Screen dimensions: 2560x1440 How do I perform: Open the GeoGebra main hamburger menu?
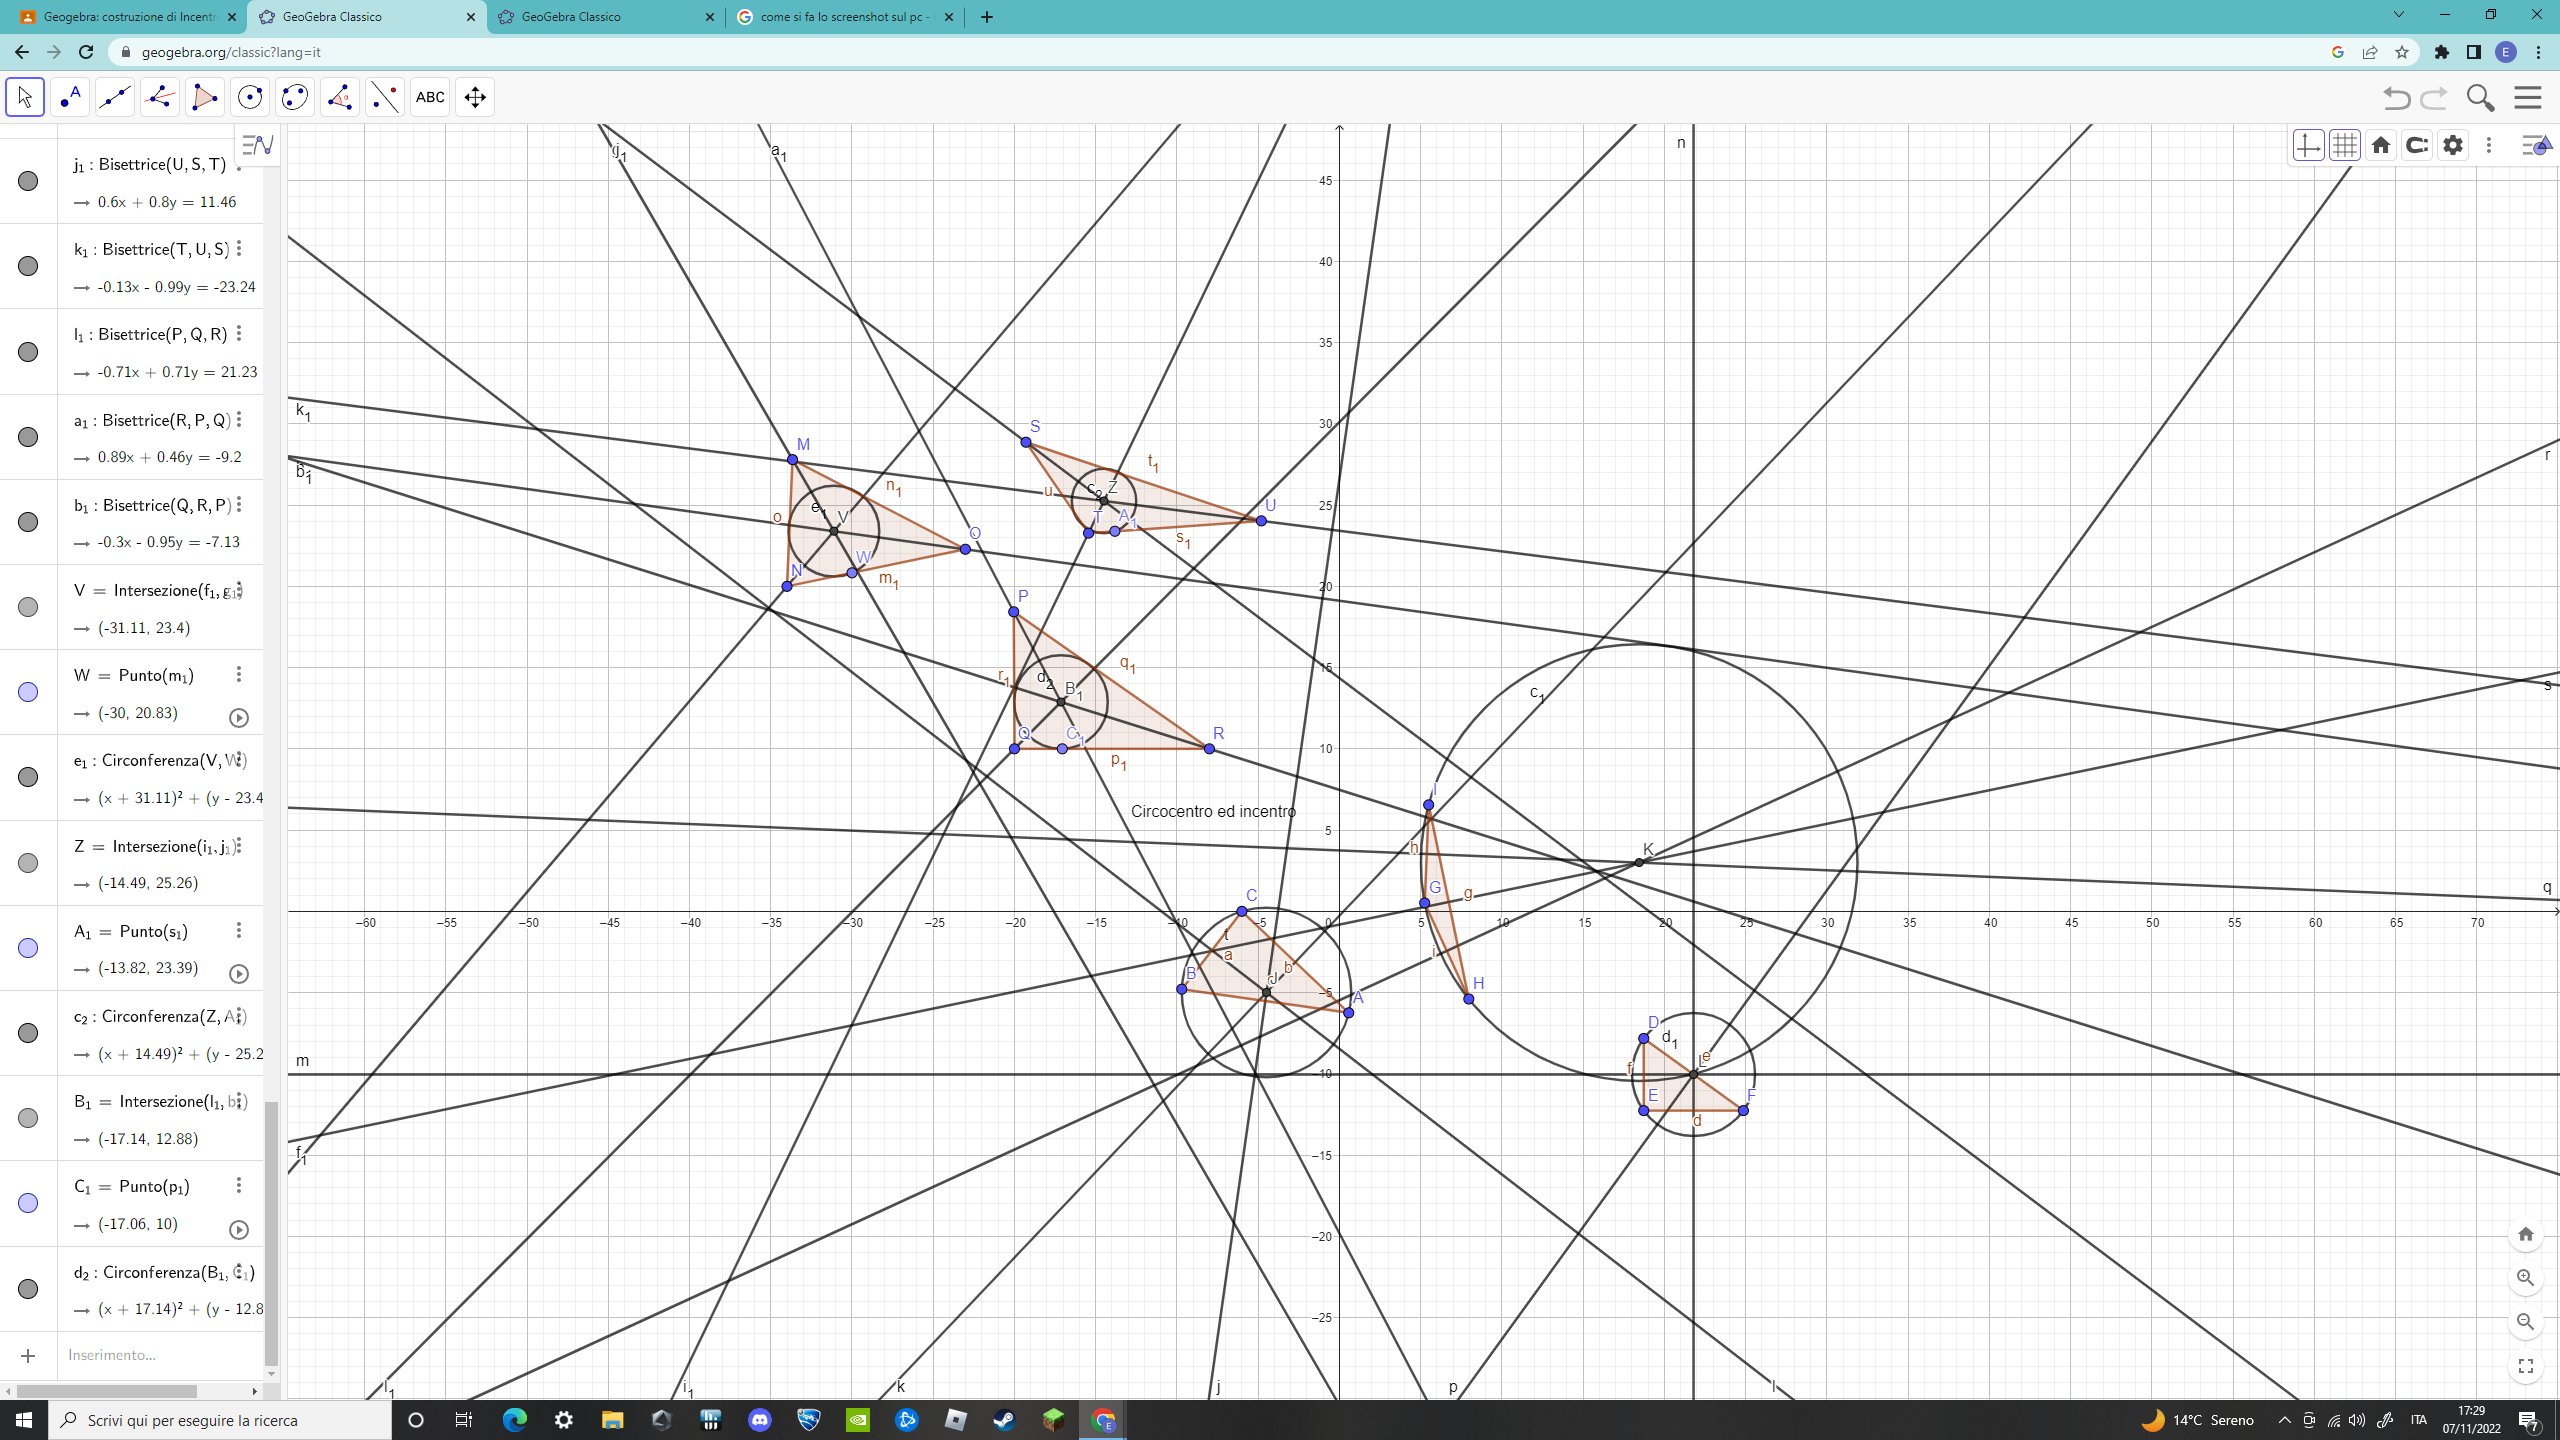(2528, 97)
